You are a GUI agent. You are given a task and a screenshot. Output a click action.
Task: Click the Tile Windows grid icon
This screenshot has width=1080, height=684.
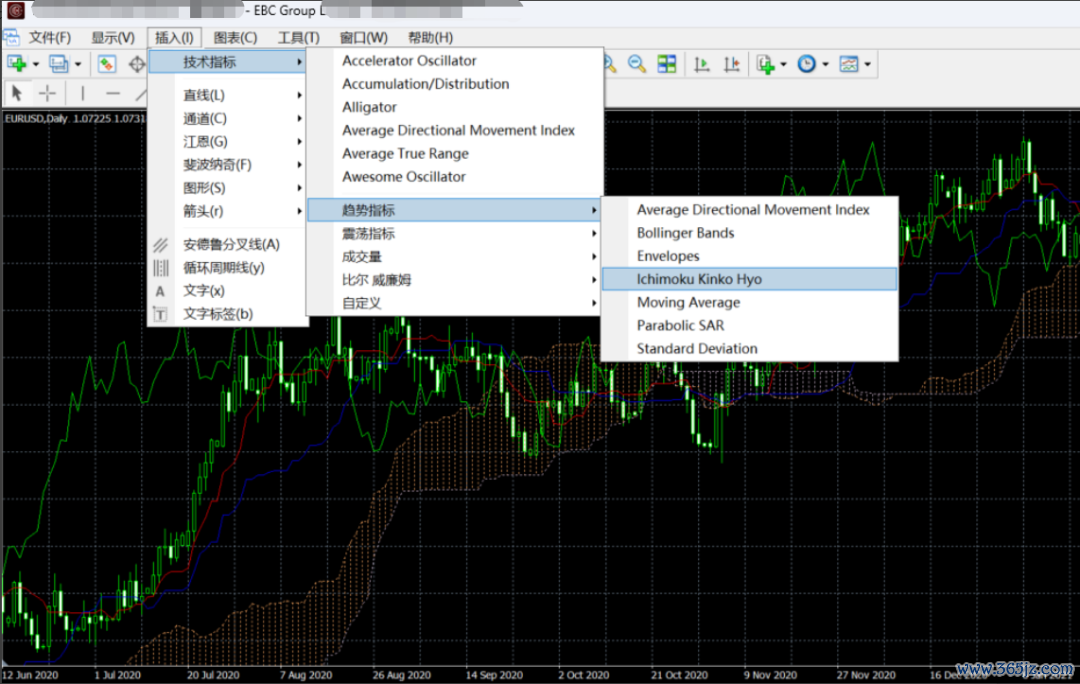[667, 64]
